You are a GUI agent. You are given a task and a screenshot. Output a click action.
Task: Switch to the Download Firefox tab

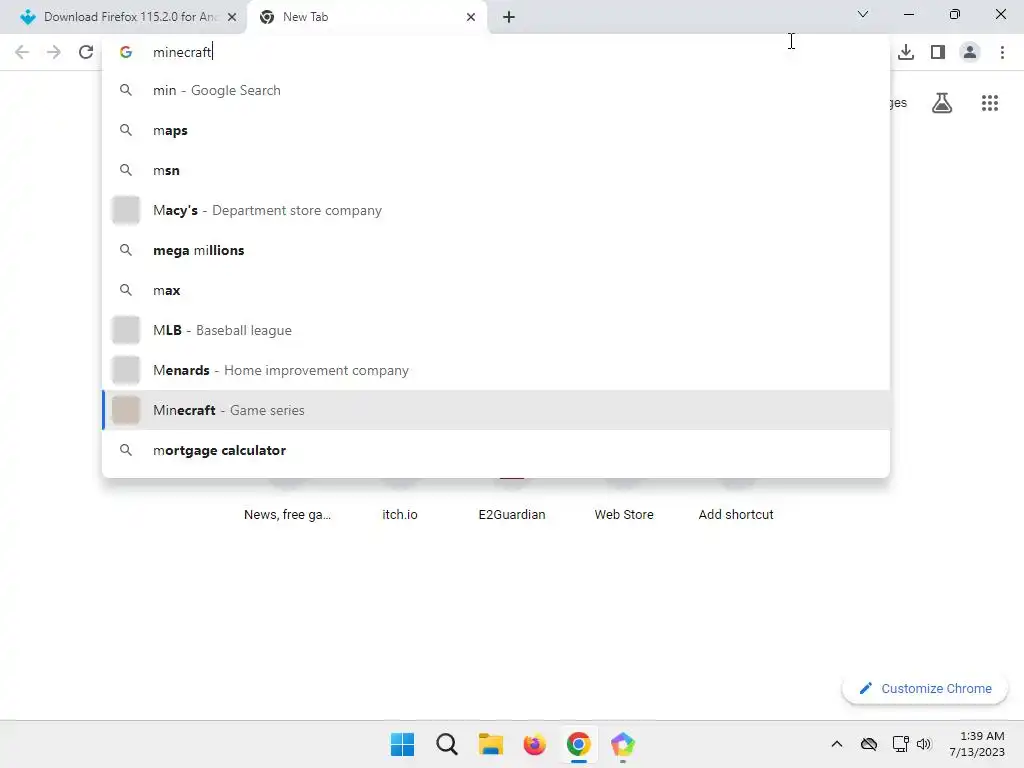click(124, 17)
